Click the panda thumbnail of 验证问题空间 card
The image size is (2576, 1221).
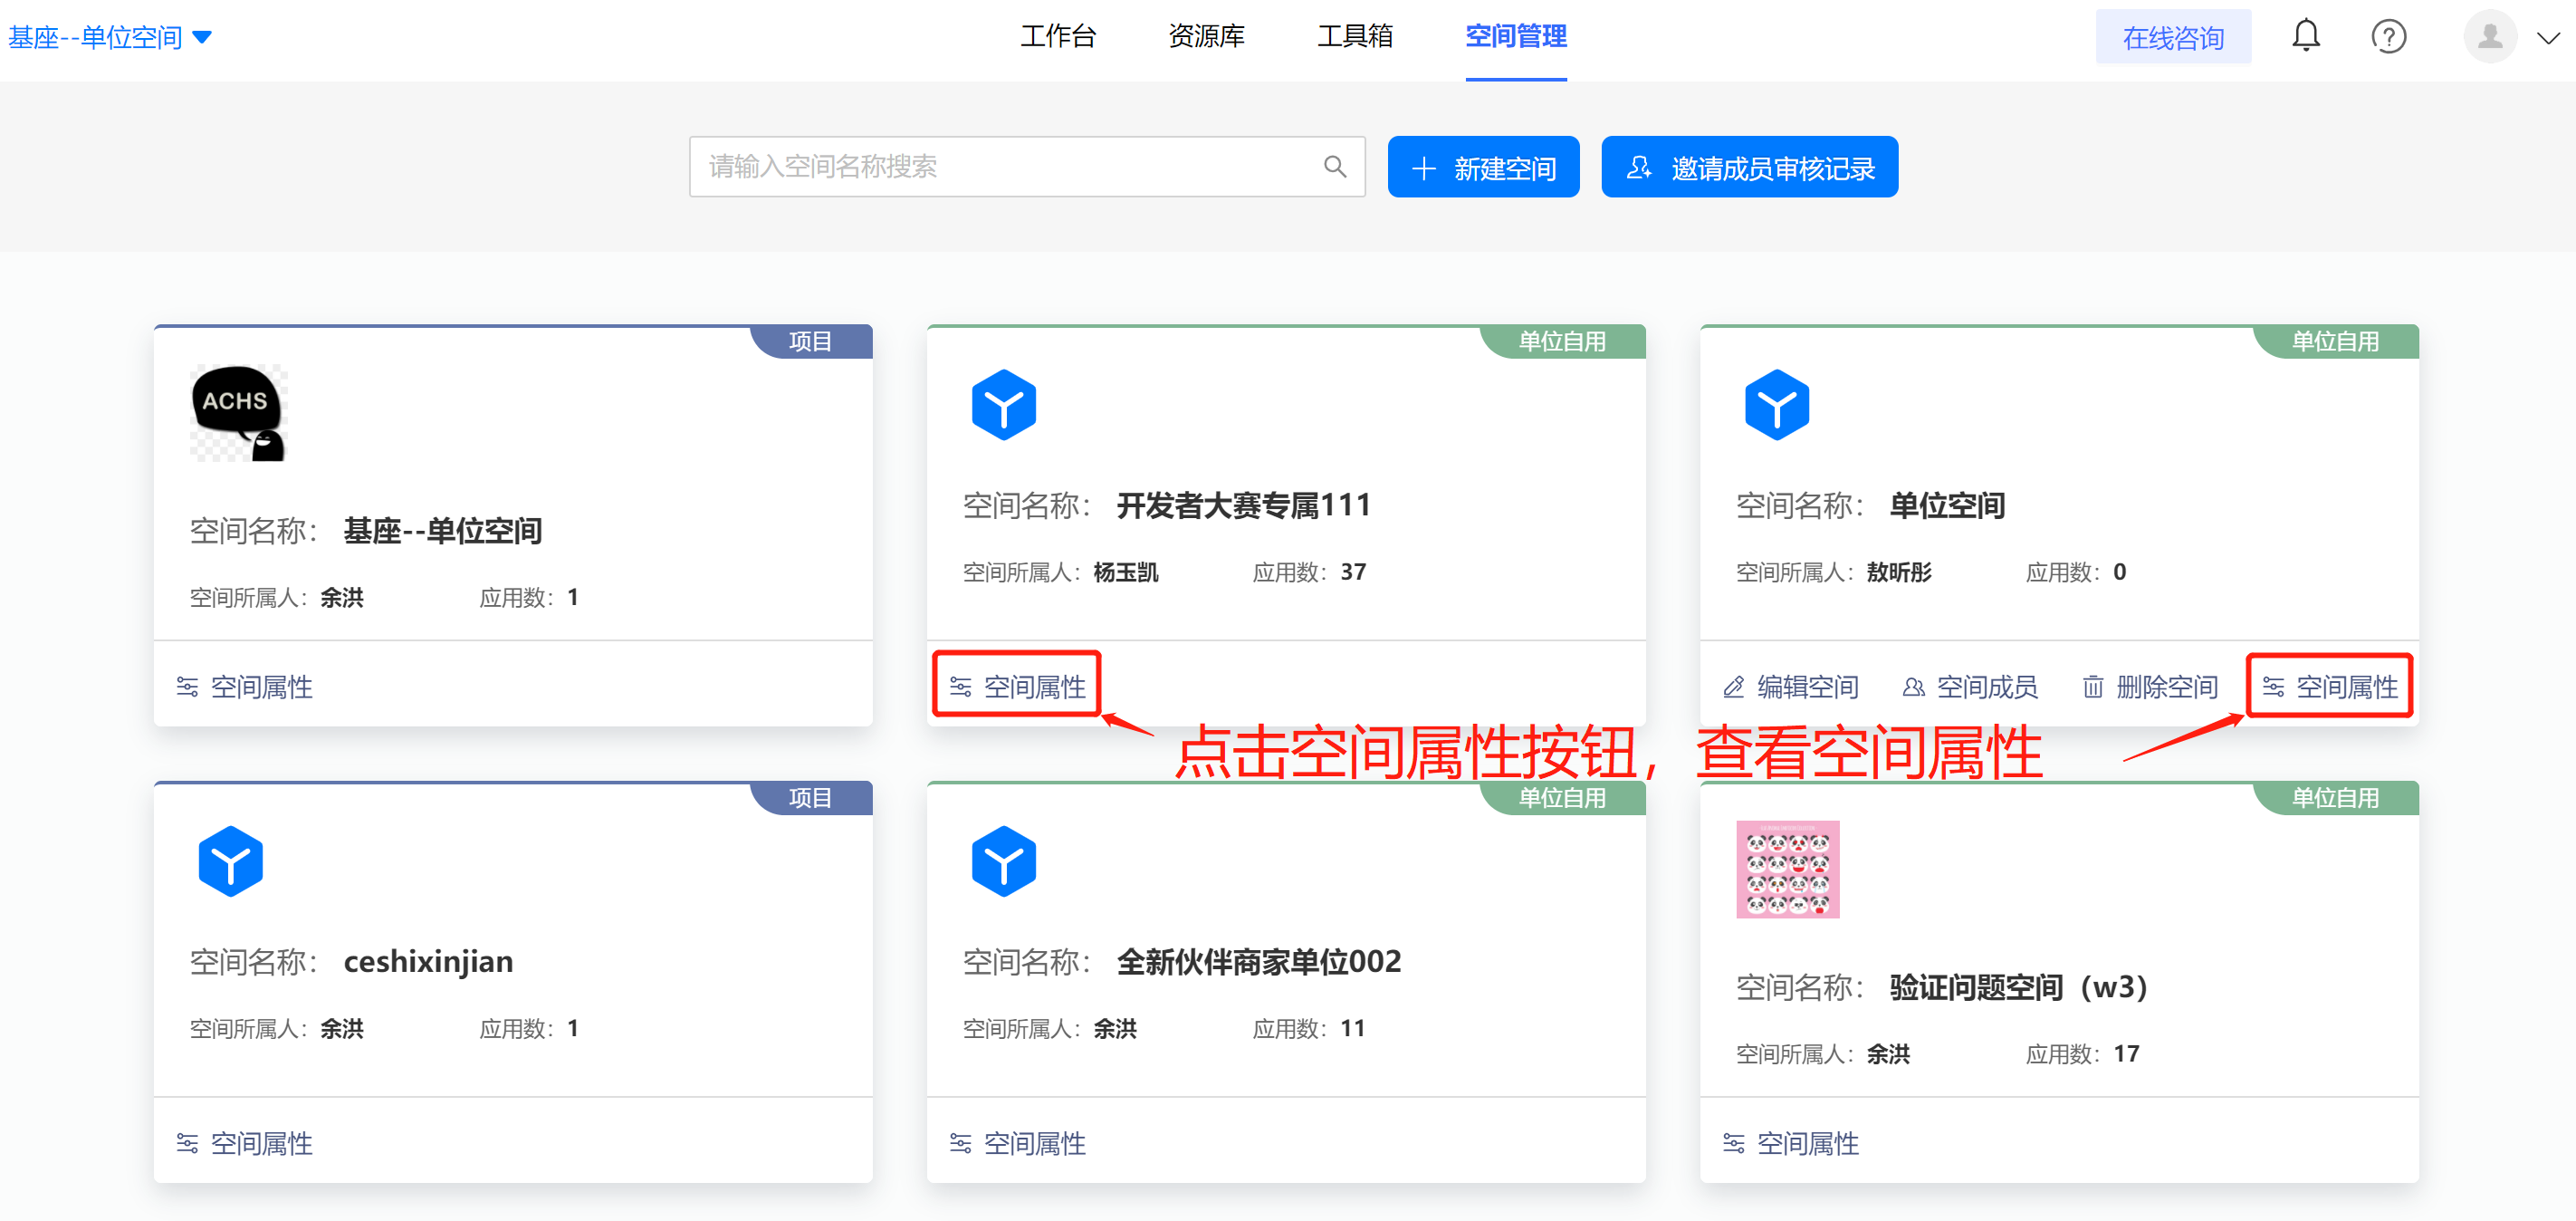(x=1787, y=869)
